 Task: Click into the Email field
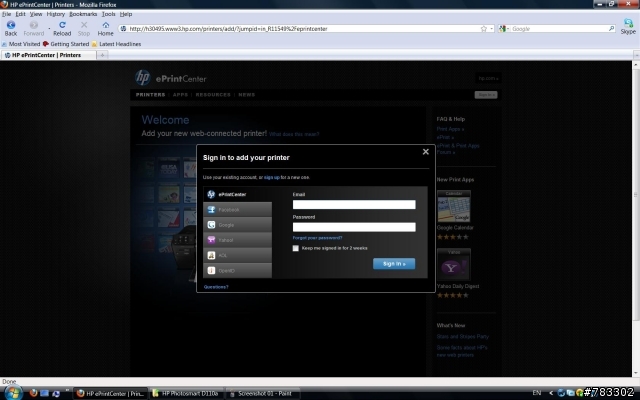[x=354, y=204]
